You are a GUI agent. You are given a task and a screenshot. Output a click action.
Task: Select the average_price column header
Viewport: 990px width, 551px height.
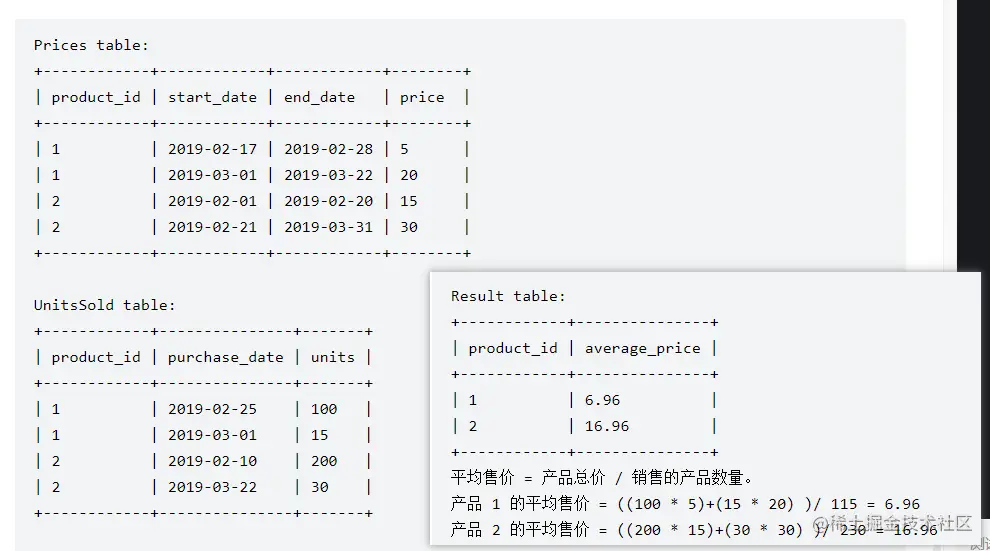pyautogui.click(x=642, y=348)
